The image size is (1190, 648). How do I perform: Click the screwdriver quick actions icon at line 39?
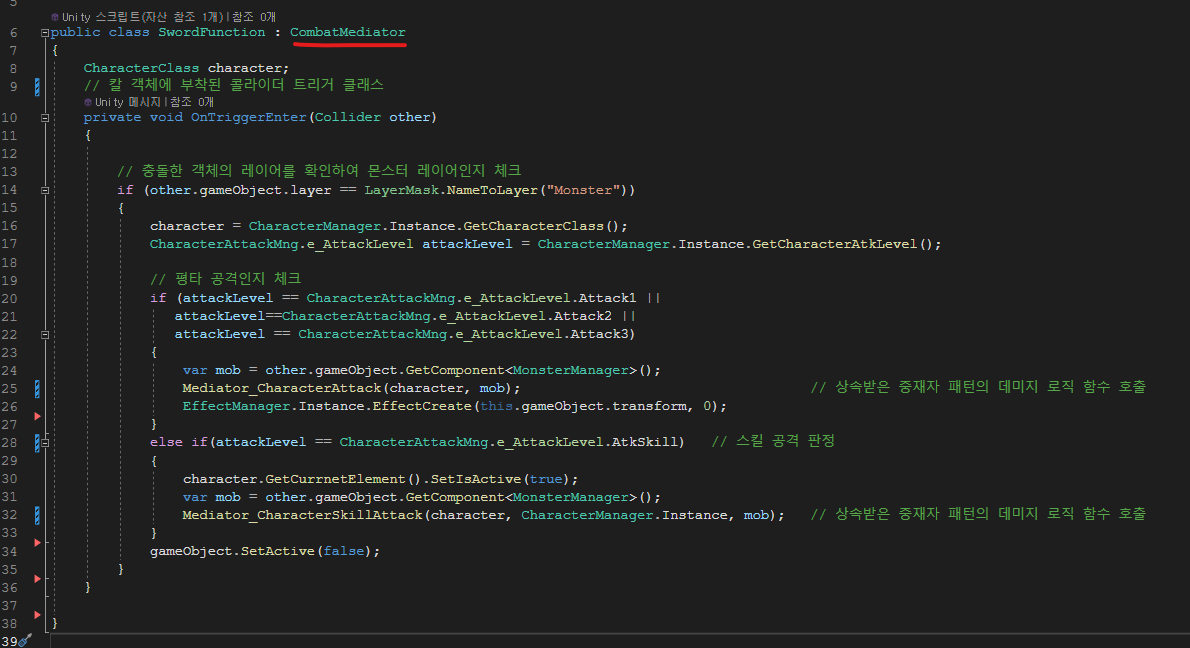pyautogui.click(x=26, y=640)
